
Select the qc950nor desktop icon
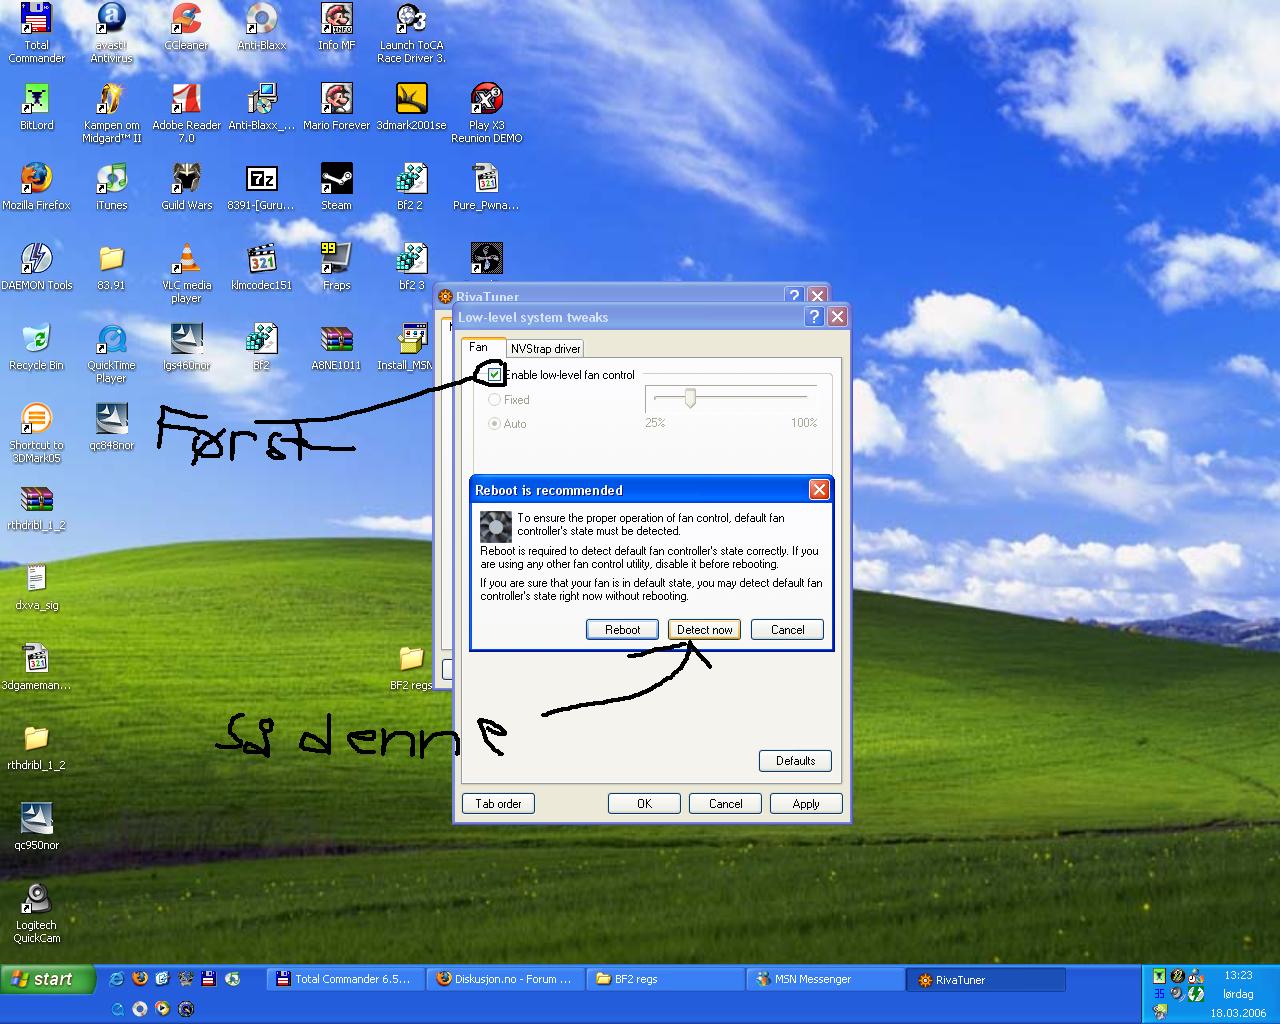coord(36,827)
